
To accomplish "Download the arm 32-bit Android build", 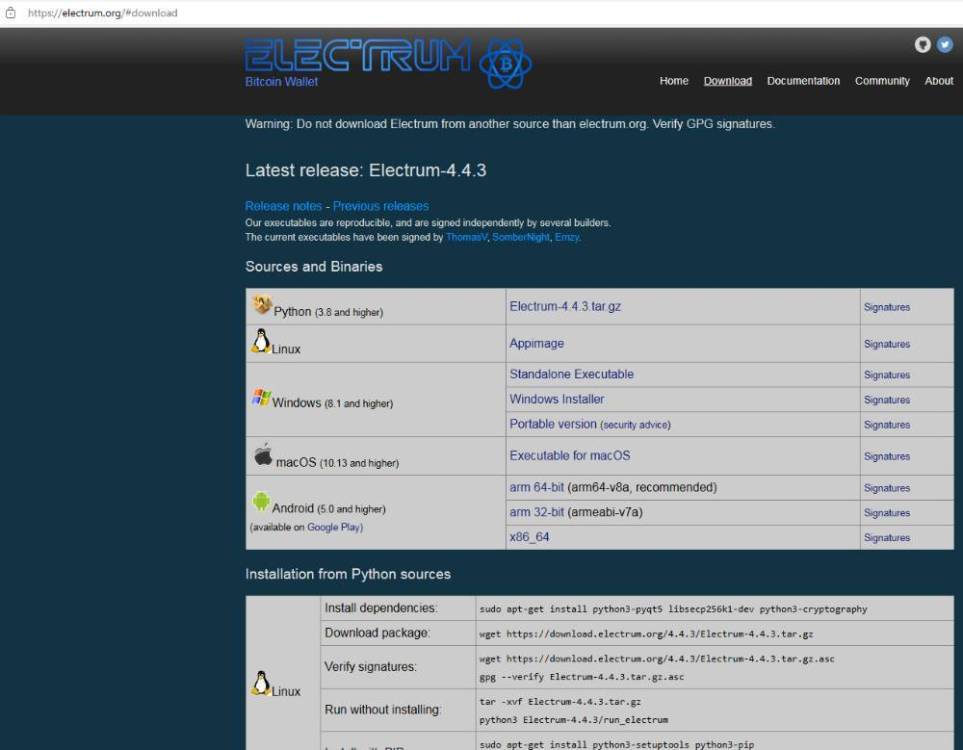I will tap(536, 512).
